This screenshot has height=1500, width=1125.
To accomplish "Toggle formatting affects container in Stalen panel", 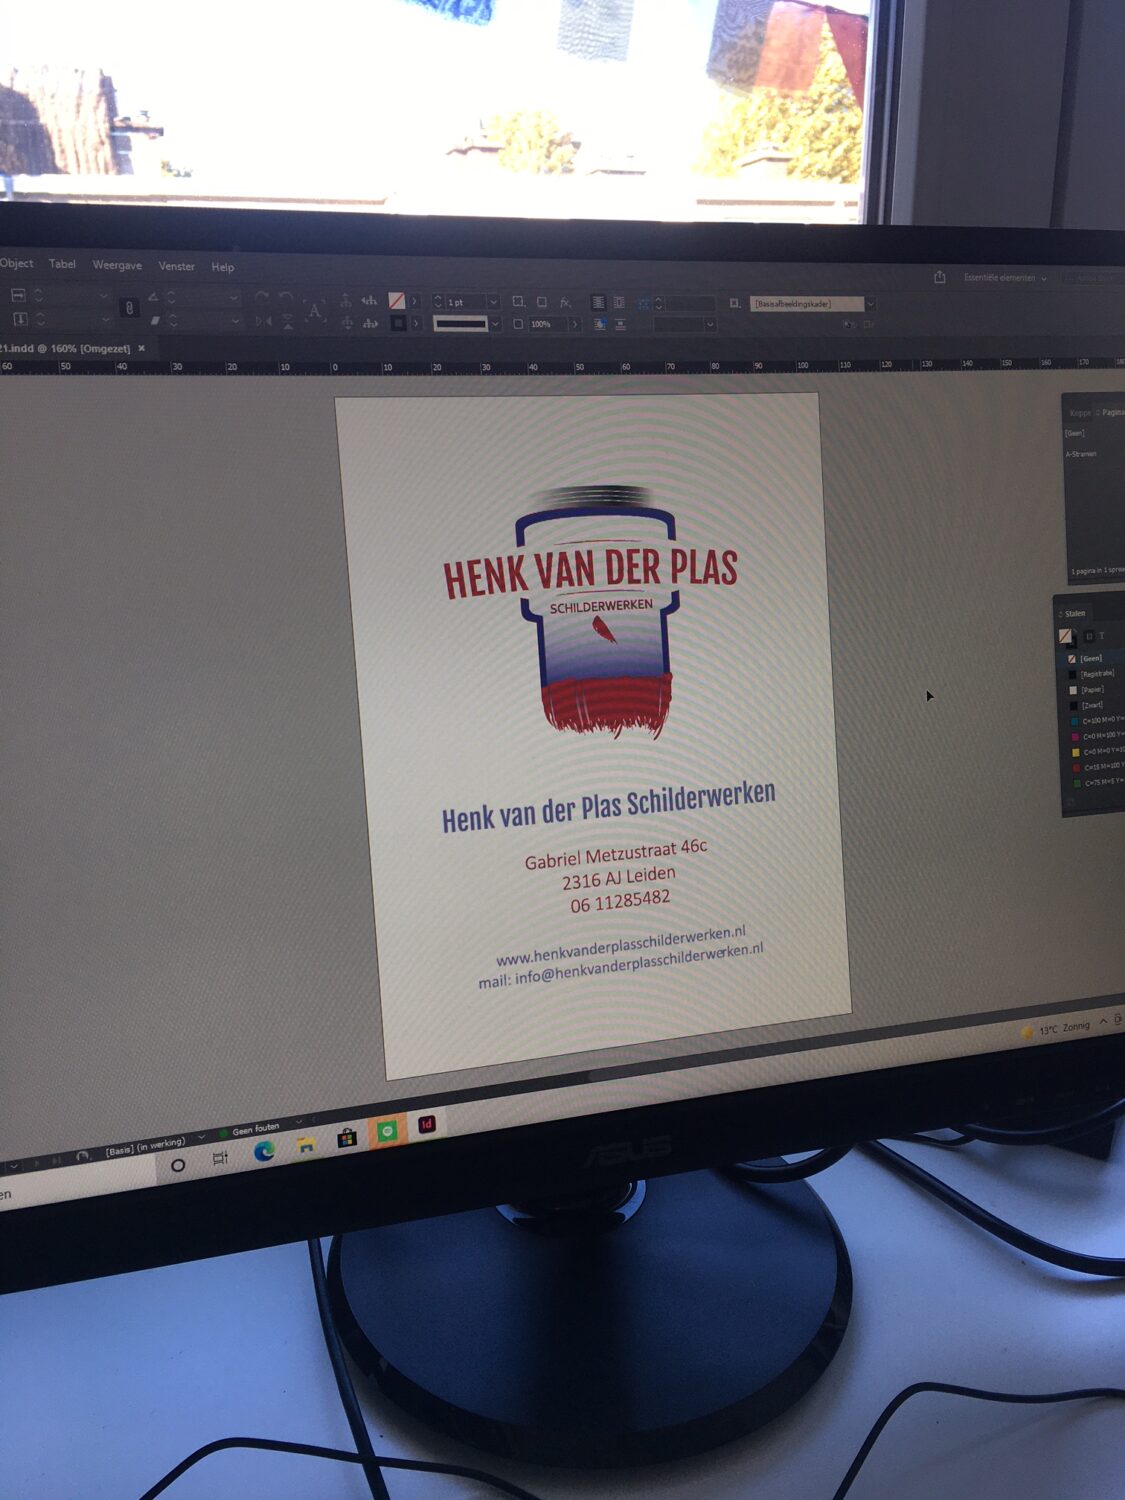I will (x=1089, y=636).
